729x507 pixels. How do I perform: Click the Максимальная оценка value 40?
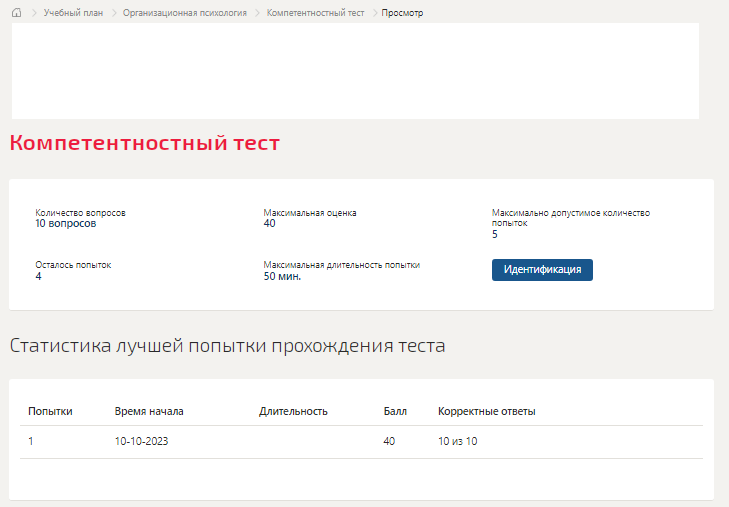pos(269,224)
